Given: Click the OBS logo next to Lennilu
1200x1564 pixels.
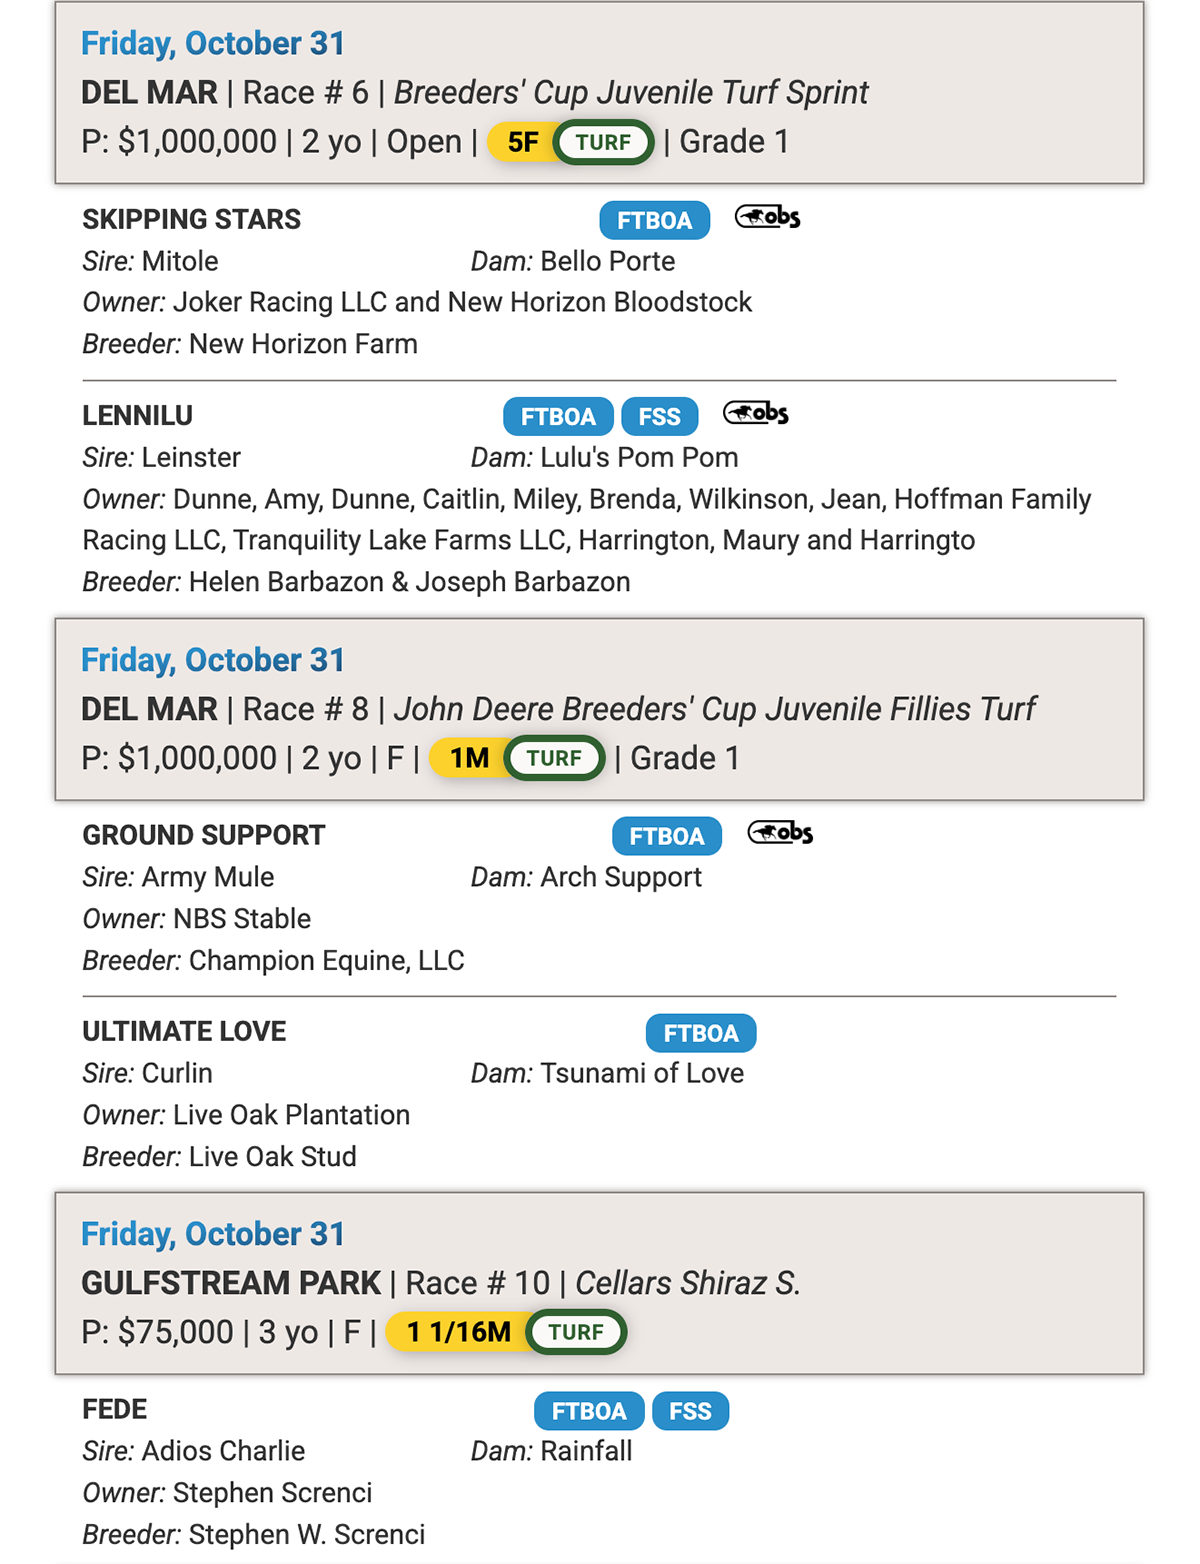Looking at the screenshot, I should (x=755, y=413).
